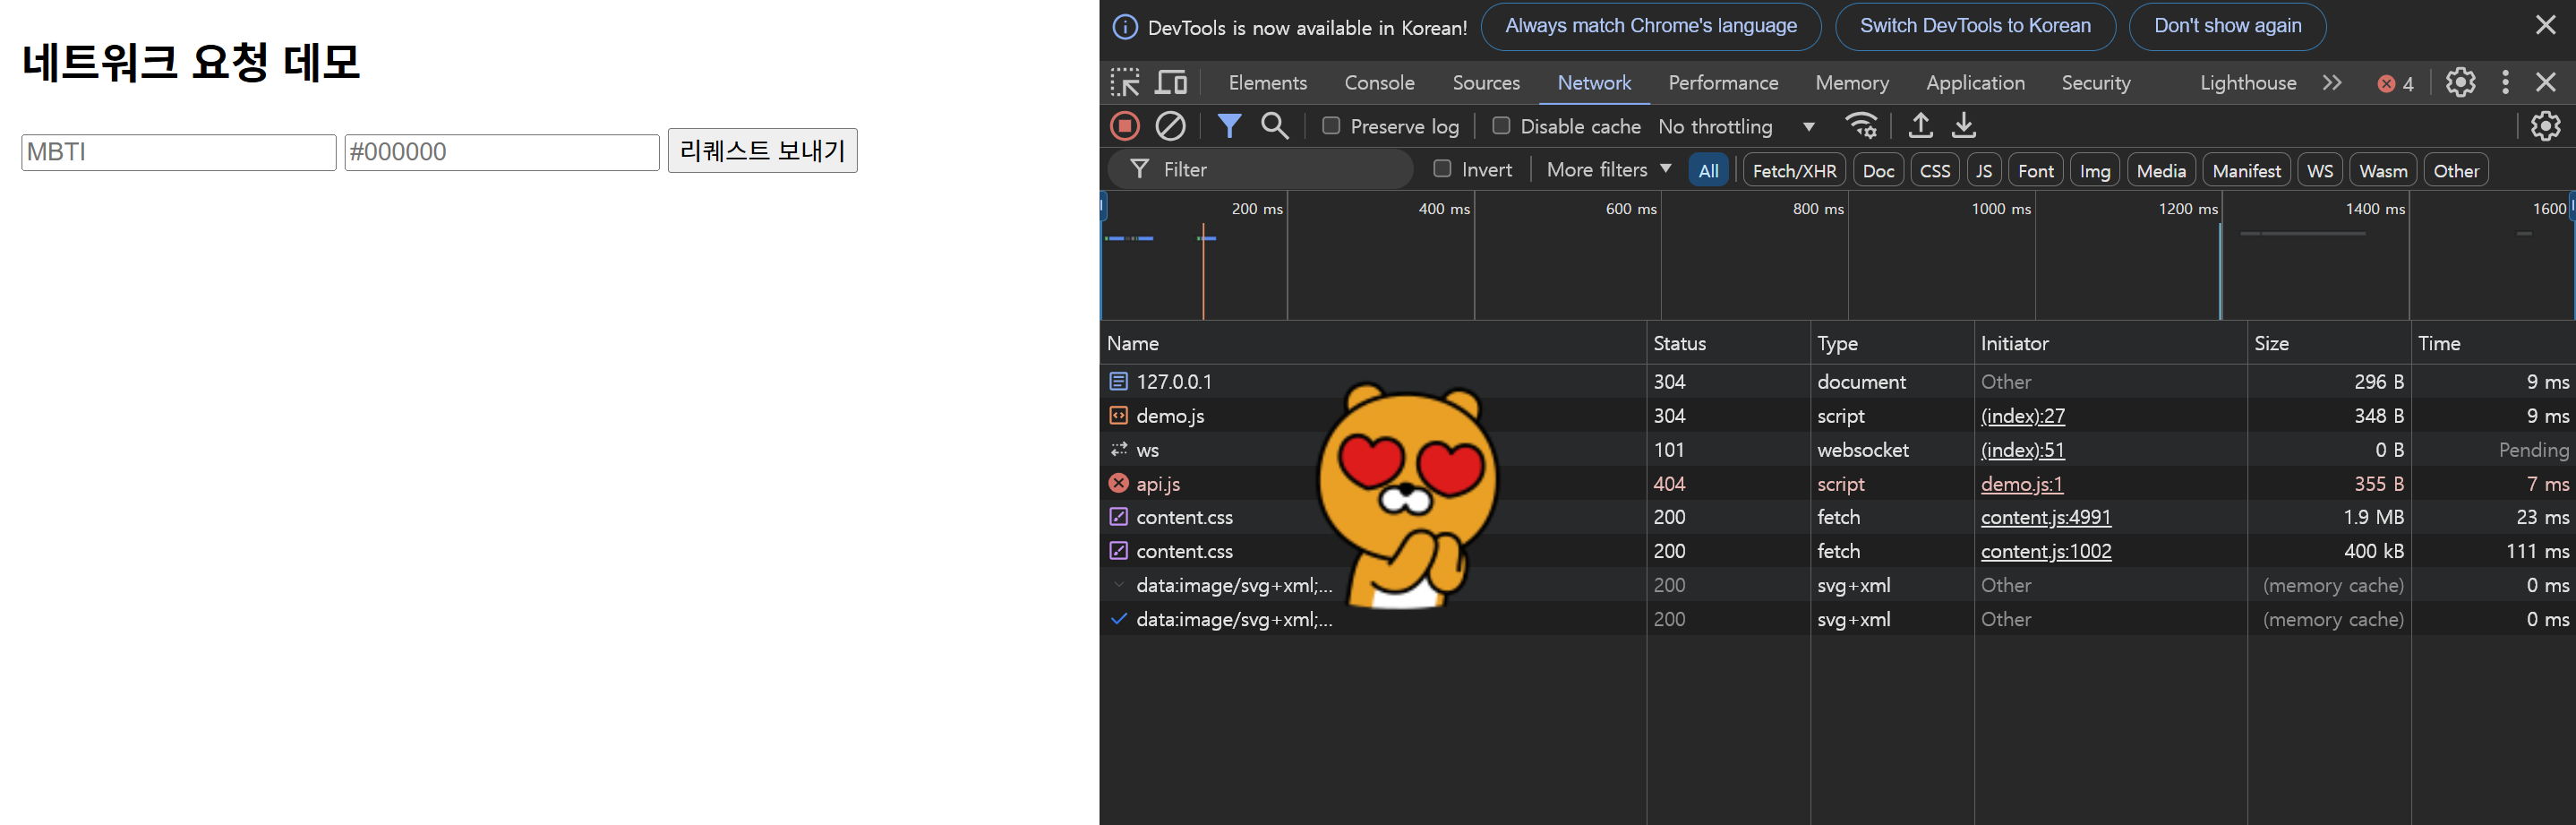Select the inspect element picker icon
Viewport: 2576px width, 825px height.
(x=1125, y=82)
